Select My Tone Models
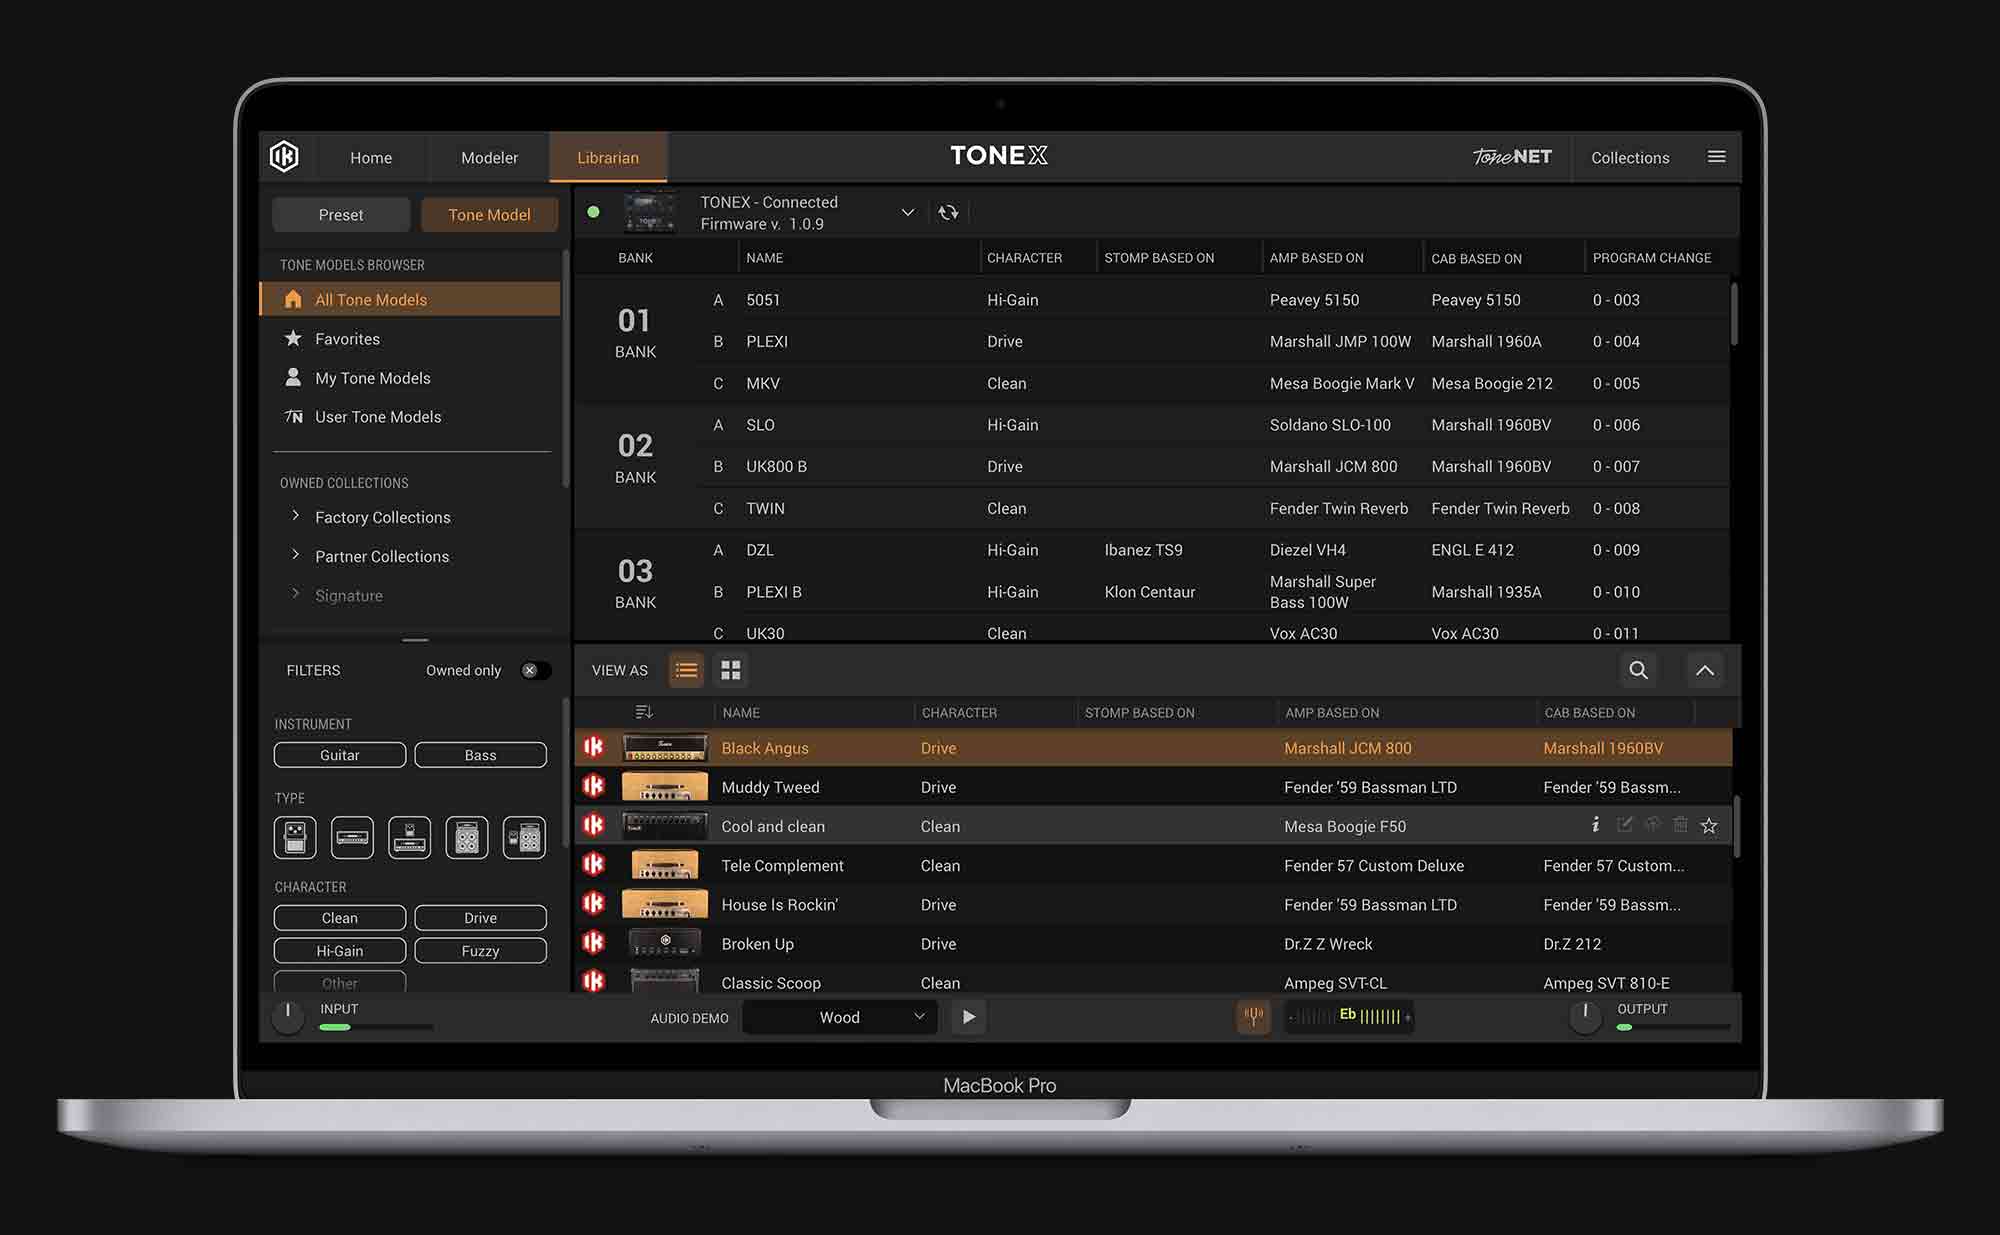2000x1235 pixels. (410, 378)
